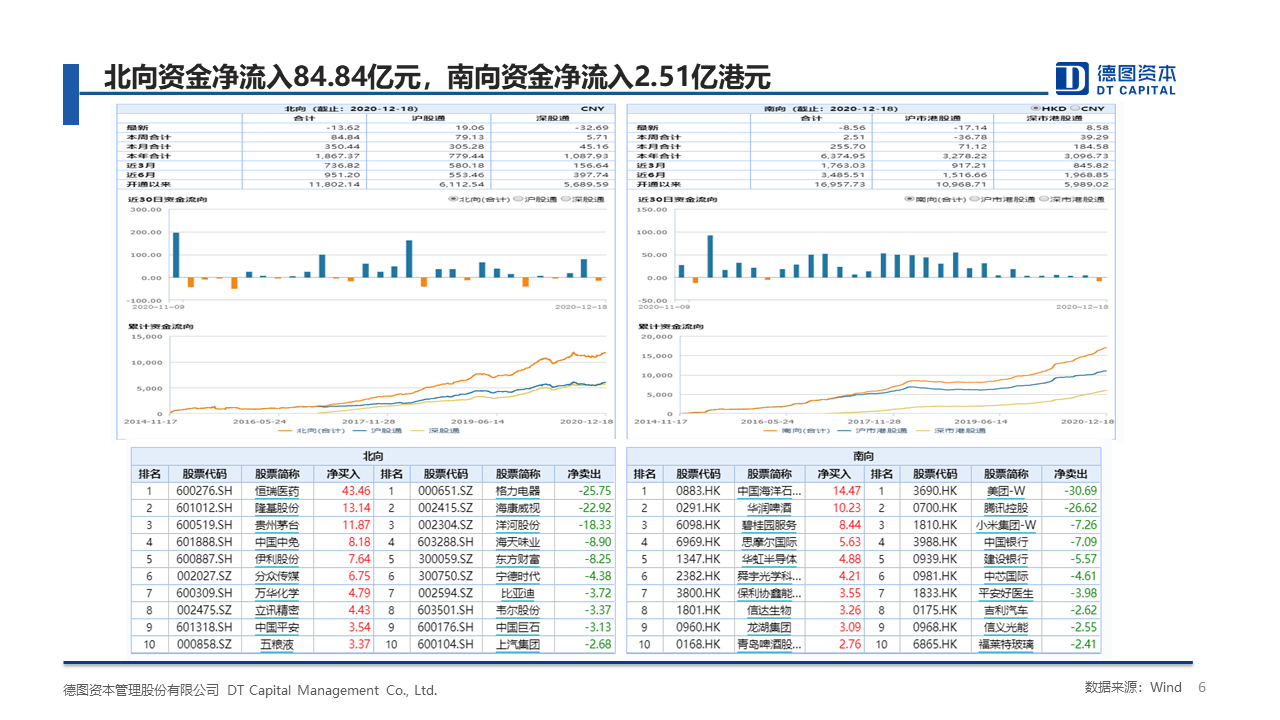Open the 美团-W stock link
1280x720 pixels.
(x=1006, y=491)
